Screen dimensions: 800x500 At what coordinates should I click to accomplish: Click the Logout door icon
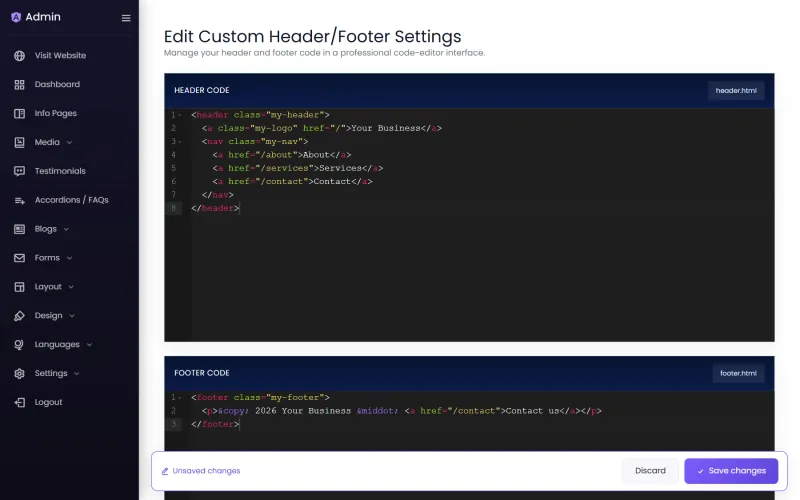click(19, 403)
